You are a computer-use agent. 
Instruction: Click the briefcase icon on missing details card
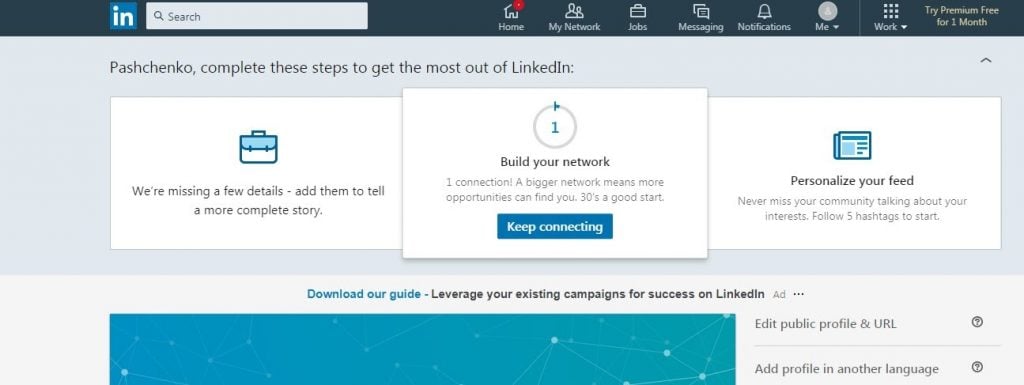tap(259, 147)
